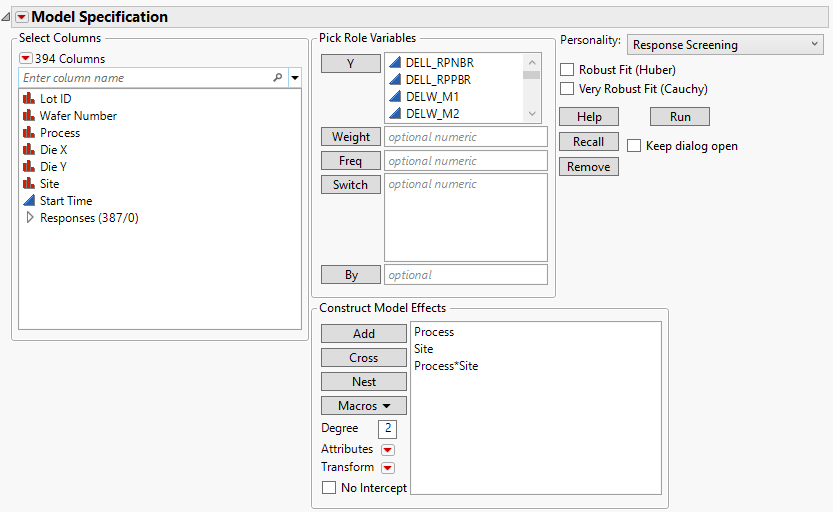Select DELL_RPNBR in Y list
The image size is (833, 512).
[440, 63]
